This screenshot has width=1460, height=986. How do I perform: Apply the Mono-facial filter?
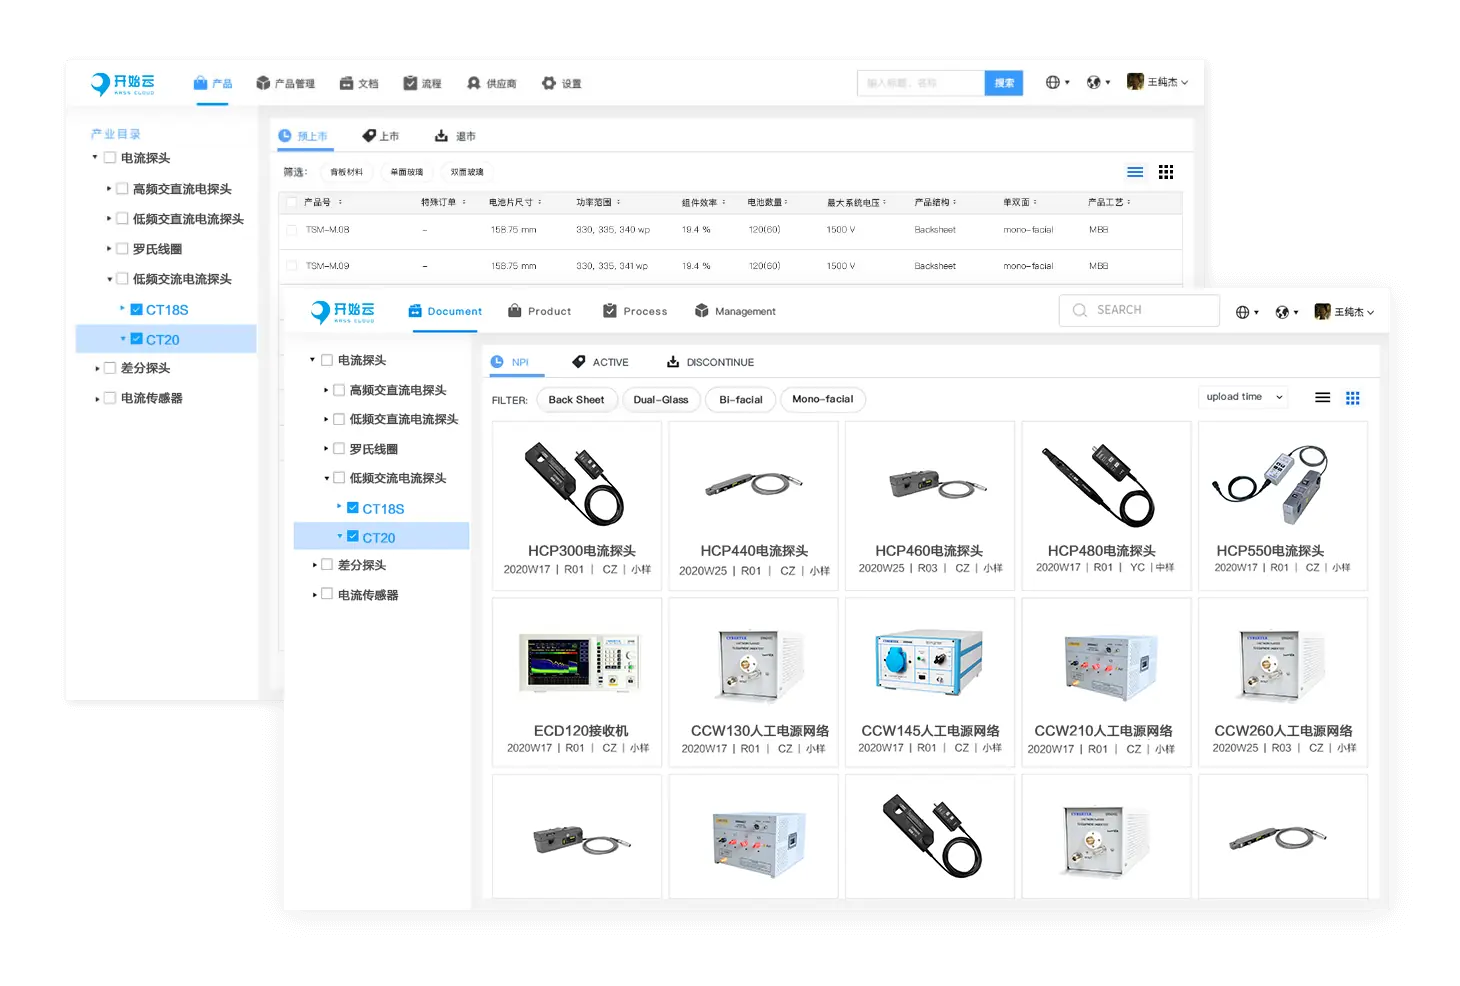[x=822, y=400]
